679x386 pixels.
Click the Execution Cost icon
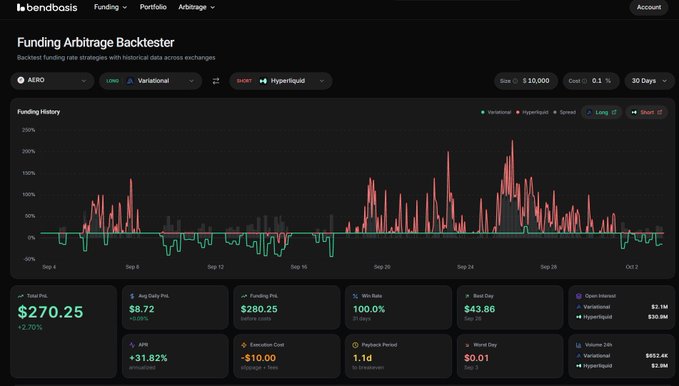point(244,345)
